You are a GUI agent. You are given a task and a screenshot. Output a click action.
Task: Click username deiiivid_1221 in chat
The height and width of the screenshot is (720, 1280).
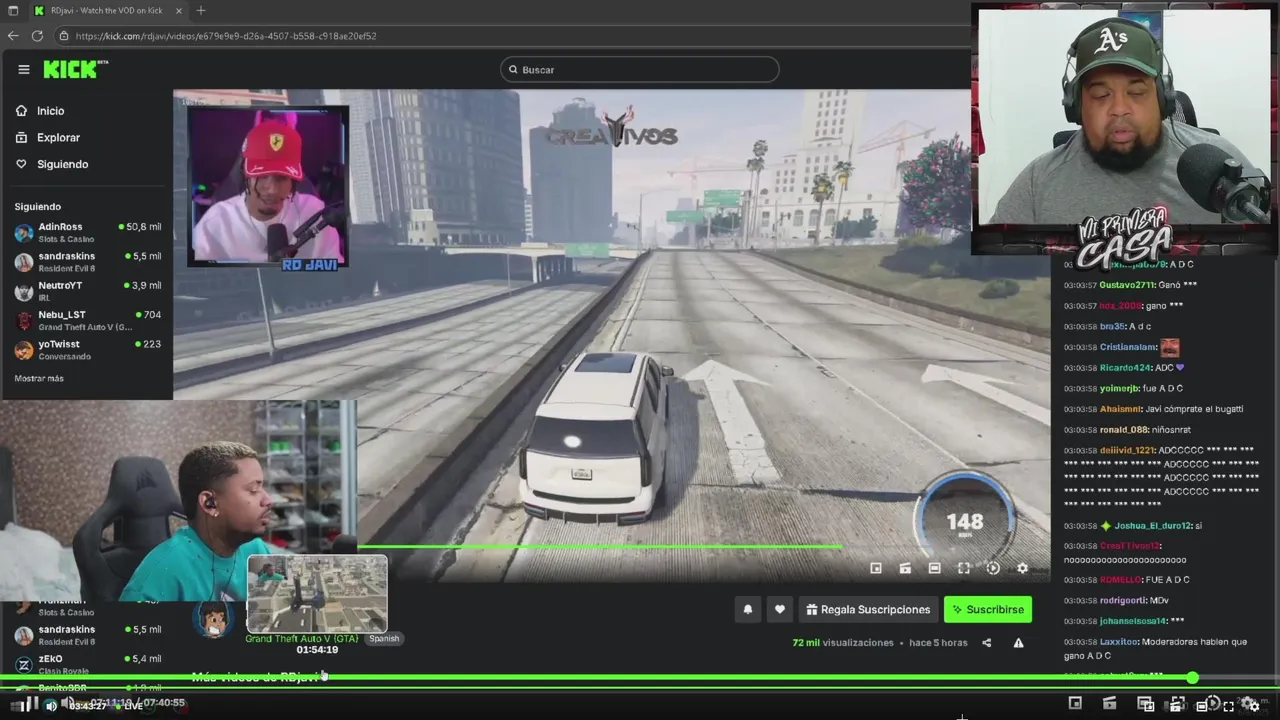pyautogui.click(x=1127, y=450)
